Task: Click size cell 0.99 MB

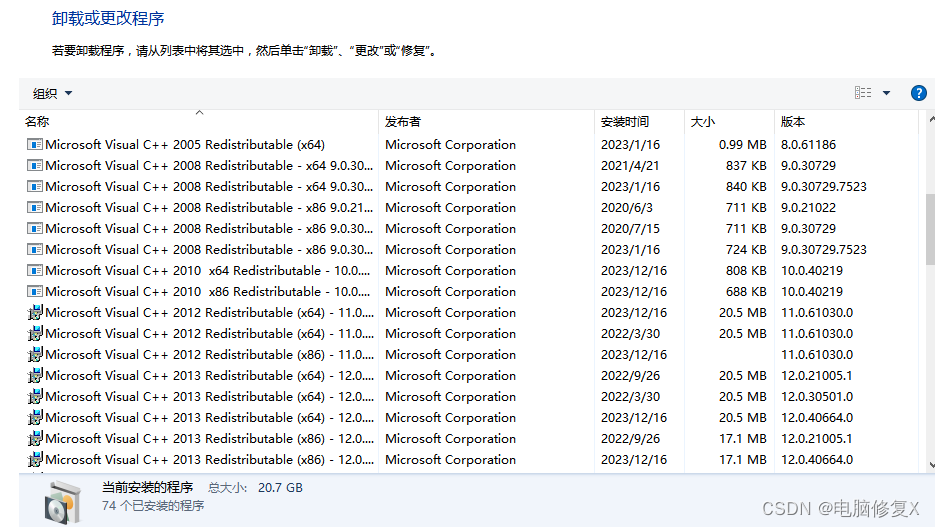Action: (x=742, y=144)
